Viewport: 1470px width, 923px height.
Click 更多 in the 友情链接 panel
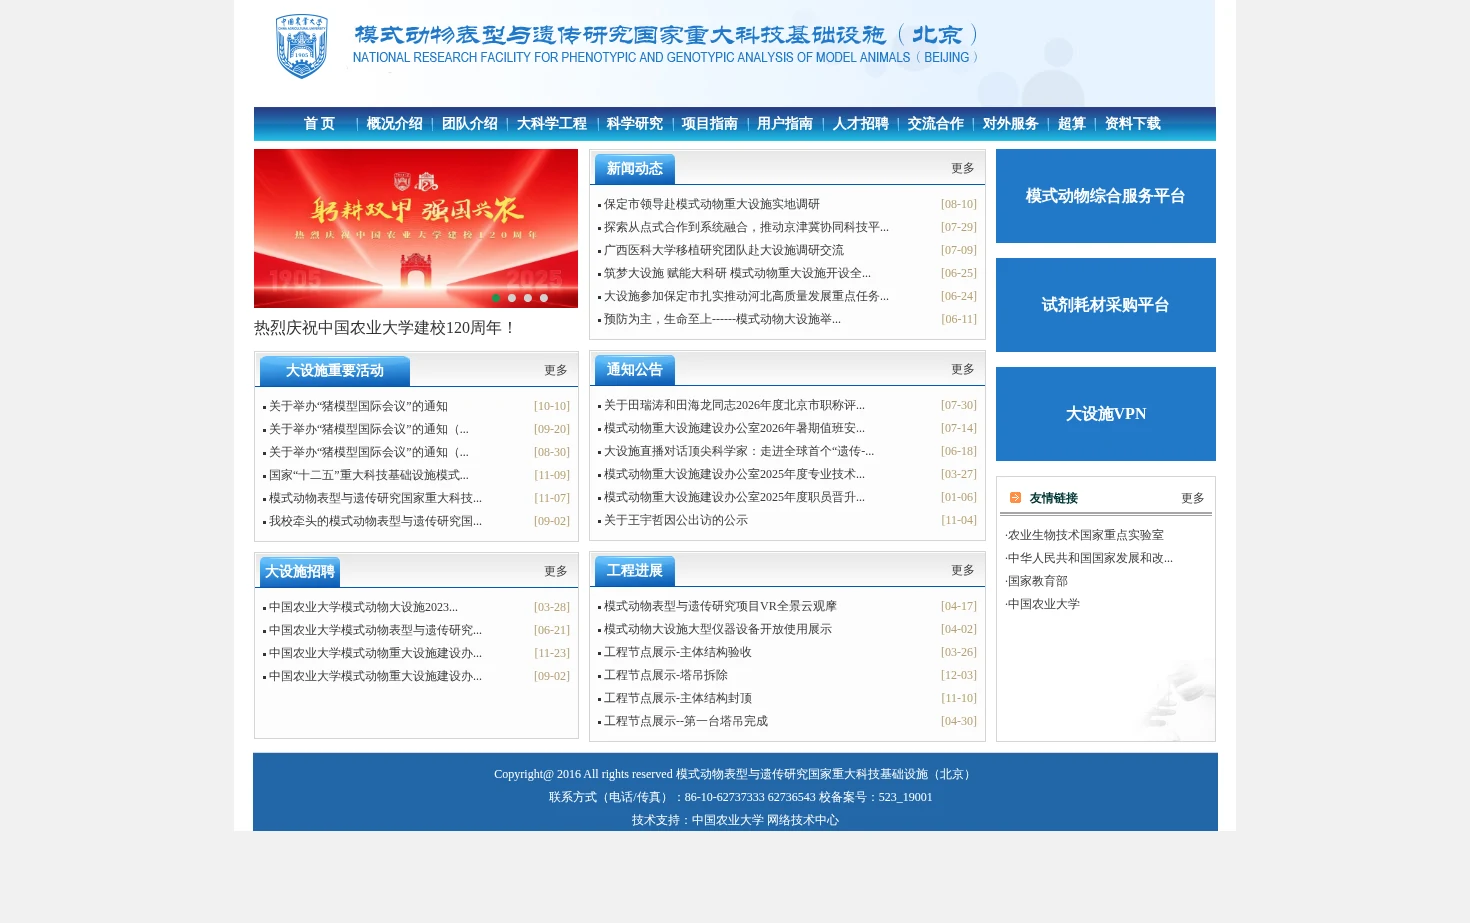[1192, 498]
